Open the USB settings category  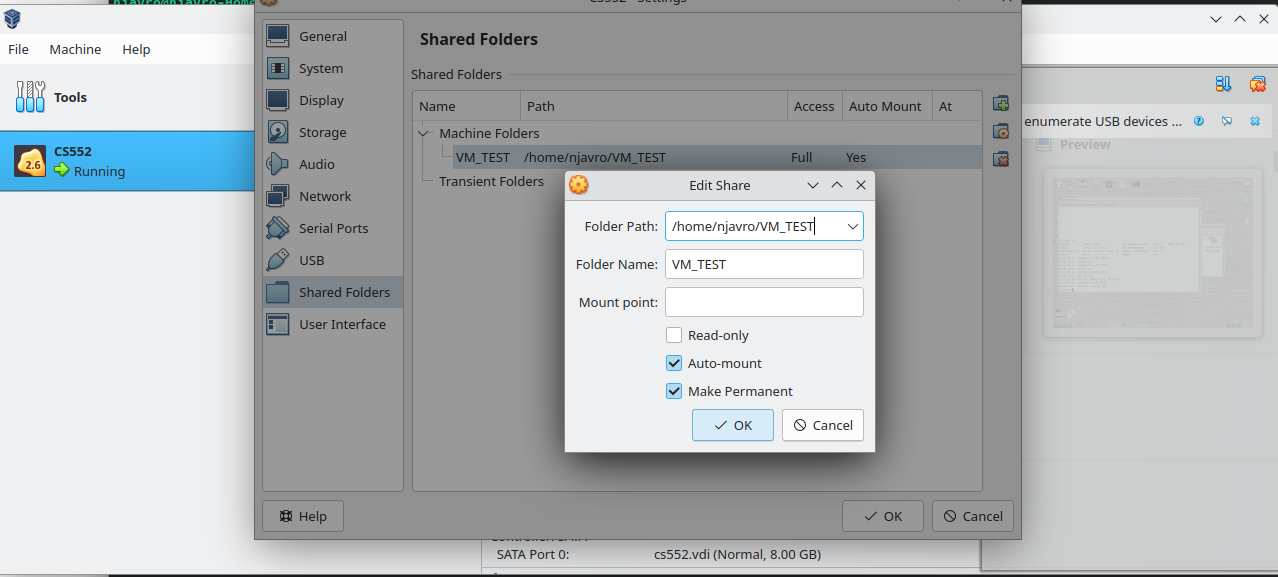311,260
